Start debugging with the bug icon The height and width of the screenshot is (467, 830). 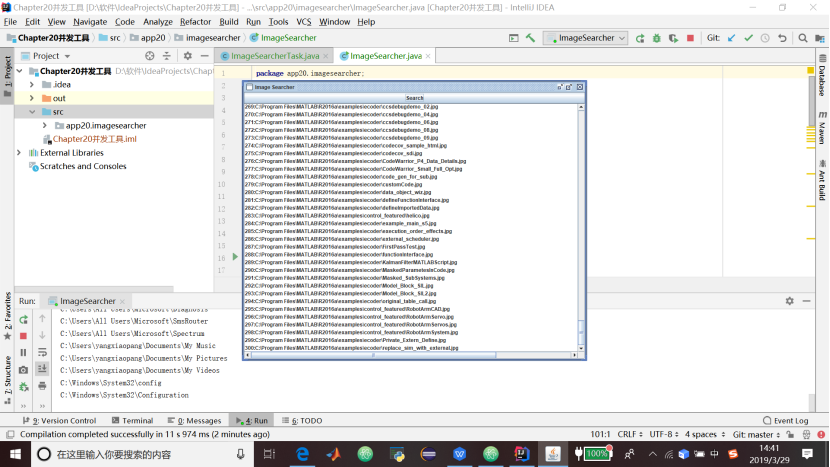click(x=656, y=38)
